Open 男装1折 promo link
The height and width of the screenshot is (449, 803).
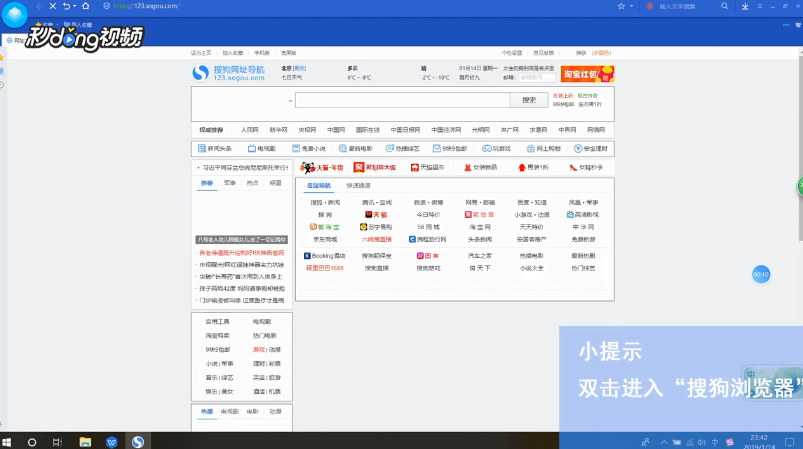click(533, 167)
